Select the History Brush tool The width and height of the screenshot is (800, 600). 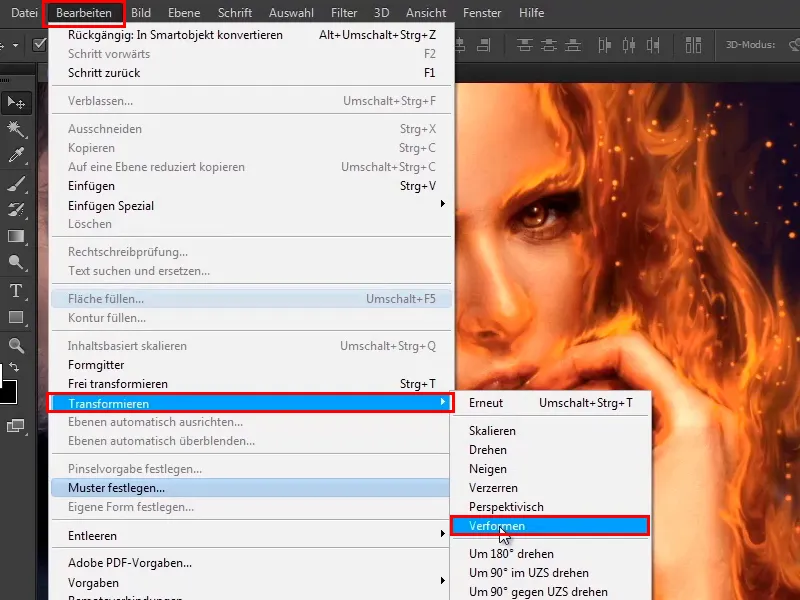click(16, 210)
